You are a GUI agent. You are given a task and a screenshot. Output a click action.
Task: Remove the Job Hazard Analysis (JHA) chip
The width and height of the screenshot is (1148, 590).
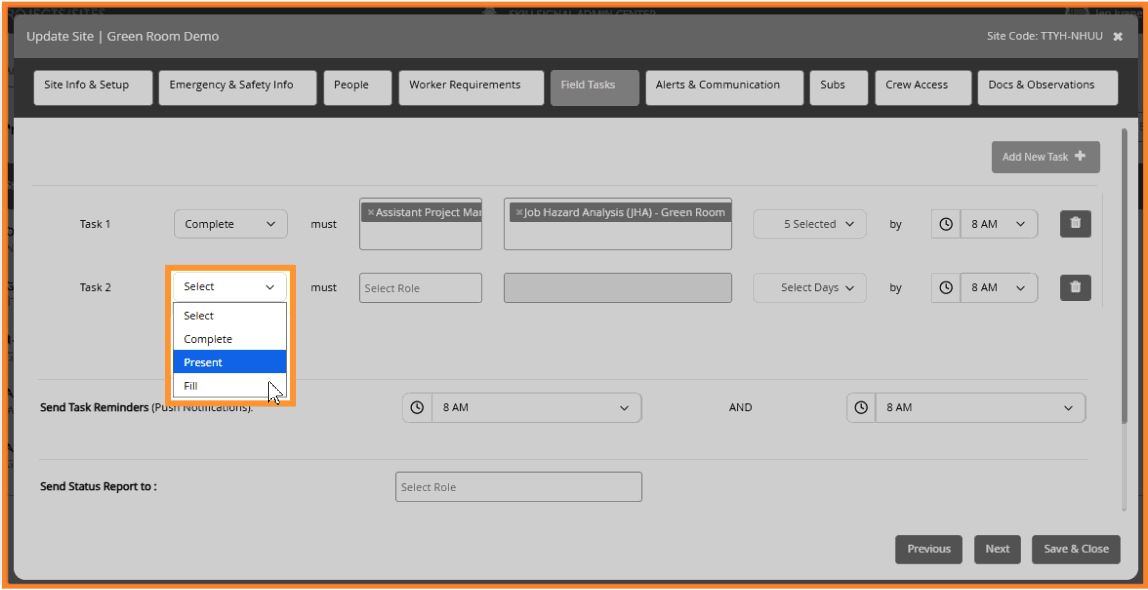coord(520,211)
